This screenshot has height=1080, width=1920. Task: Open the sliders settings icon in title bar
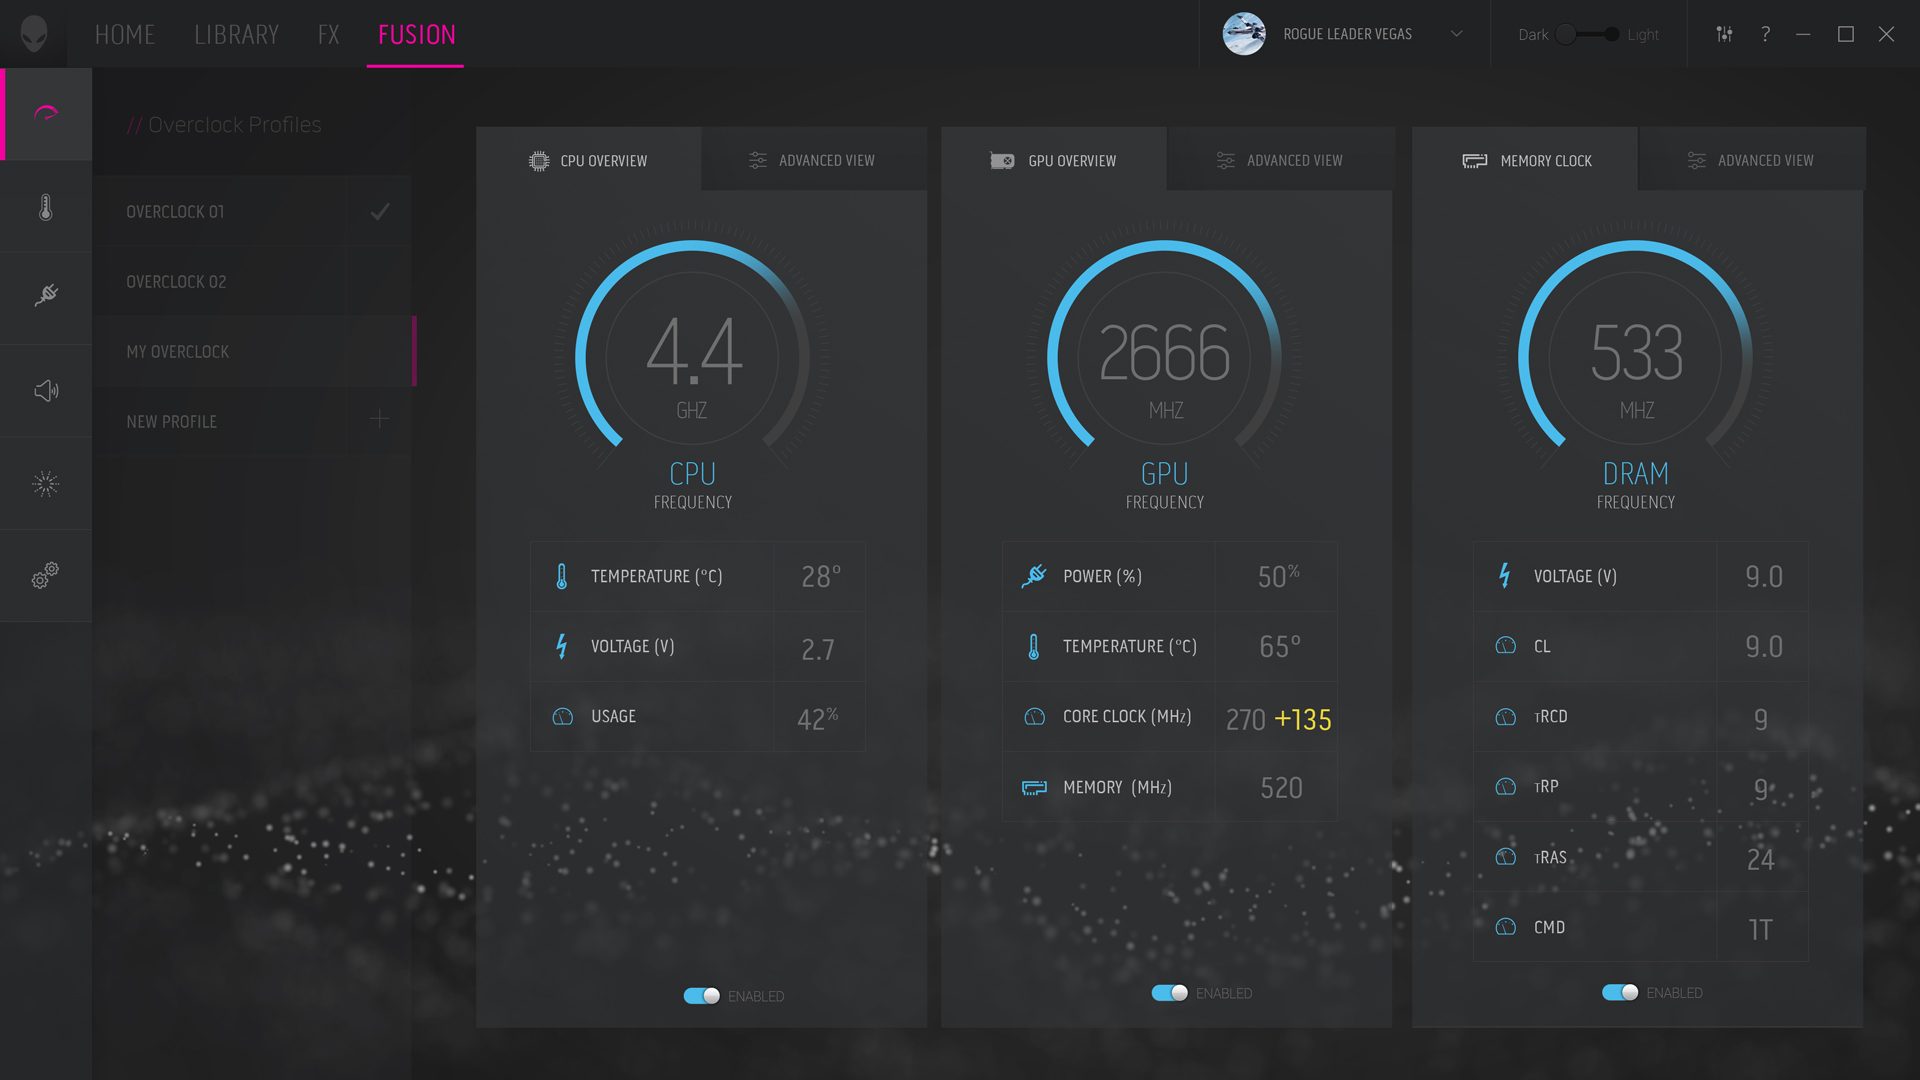pyautogui.click(x=1724, y=34)
